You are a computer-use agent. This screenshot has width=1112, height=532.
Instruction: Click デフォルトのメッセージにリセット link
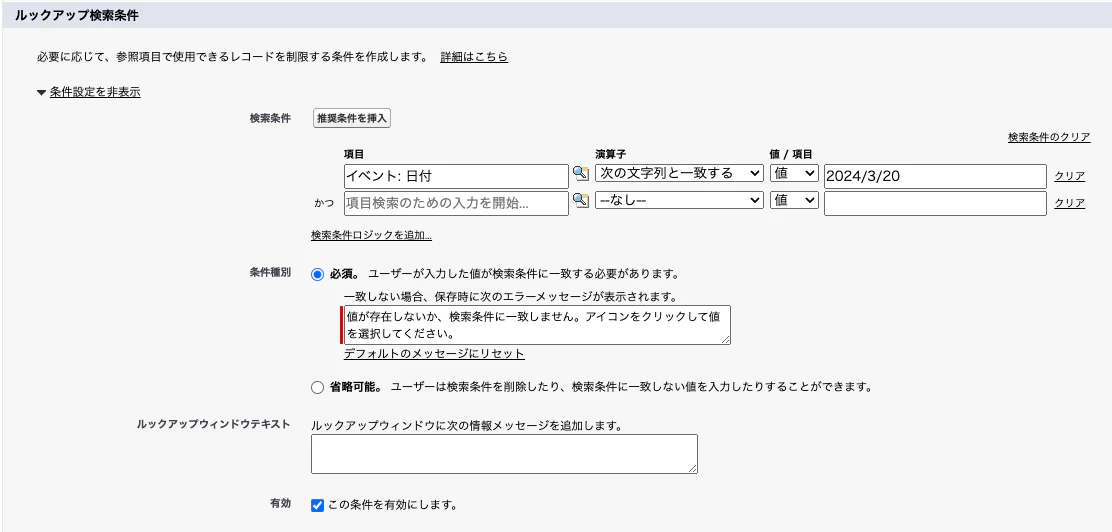[434, 353]
